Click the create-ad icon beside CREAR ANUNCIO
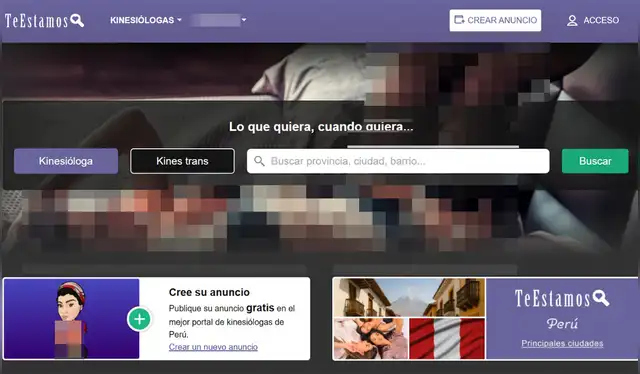This screenshot has width=640, height=374. tap(459, 20)
